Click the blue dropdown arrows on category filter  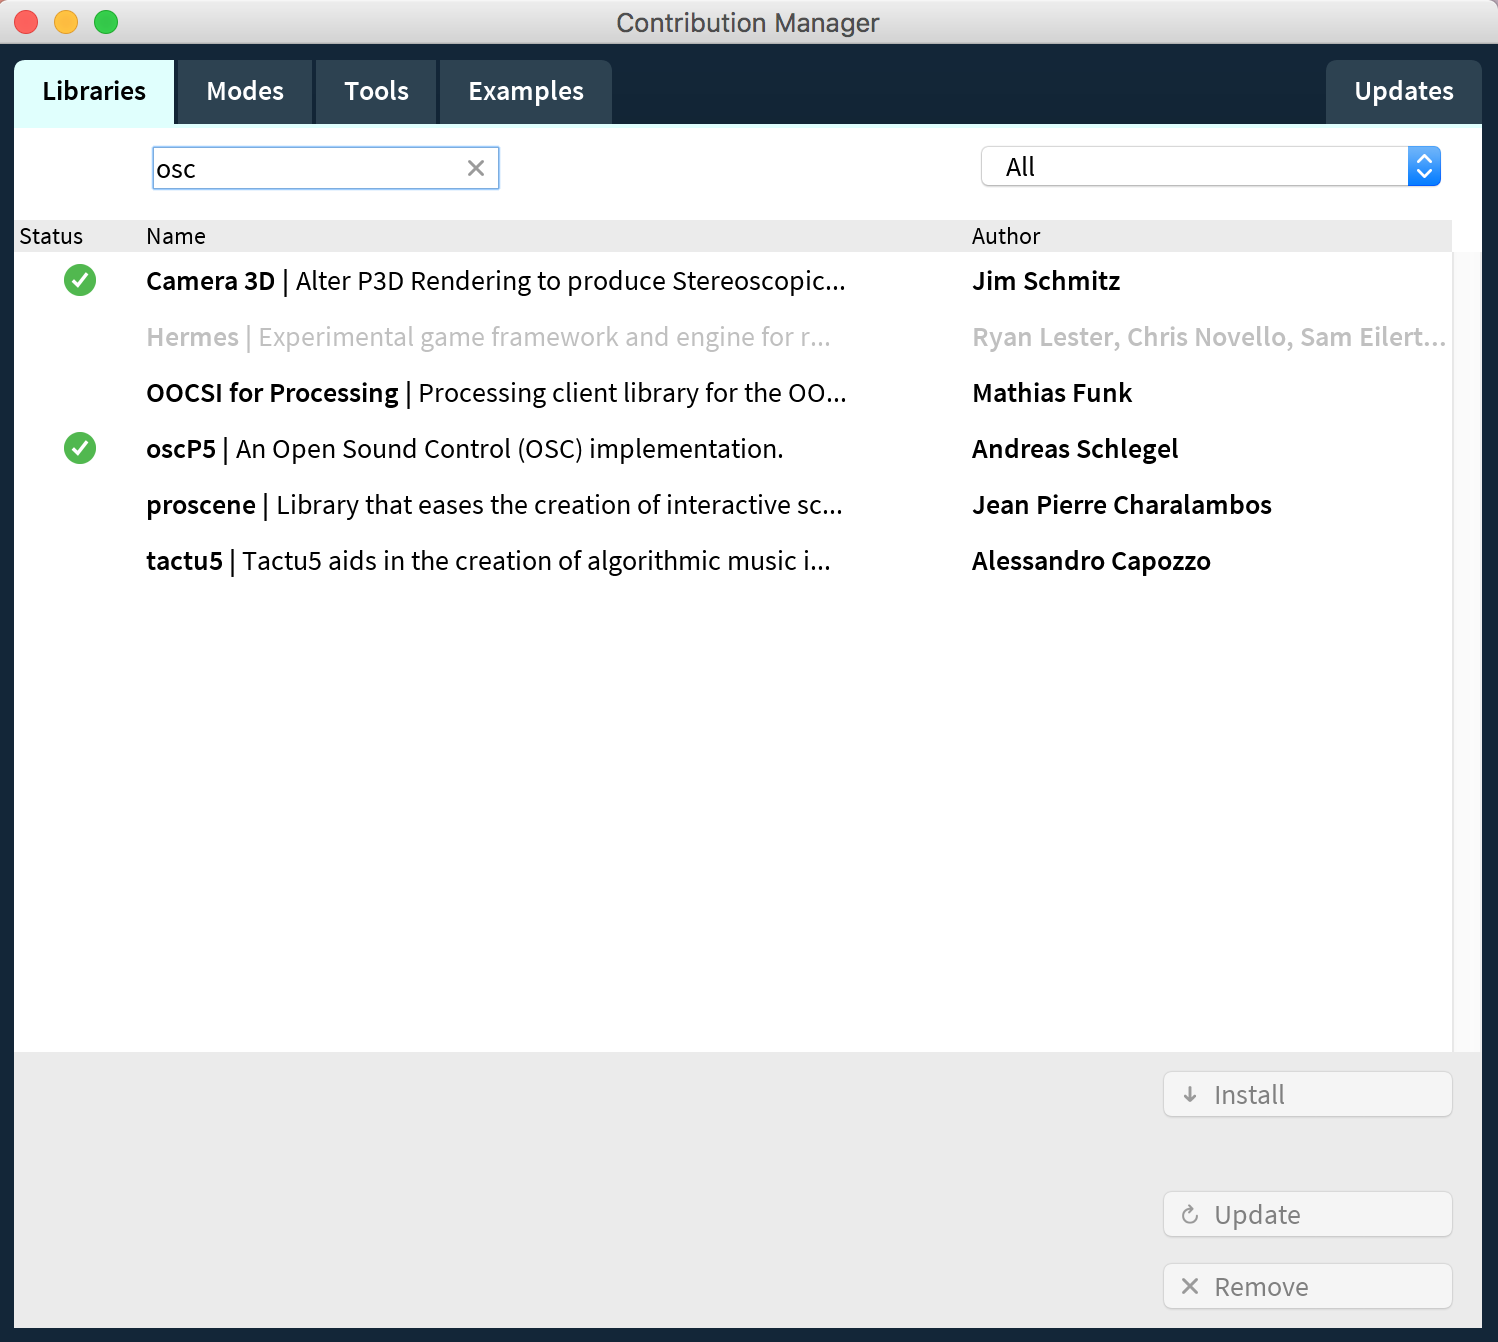click(1424, 167)
